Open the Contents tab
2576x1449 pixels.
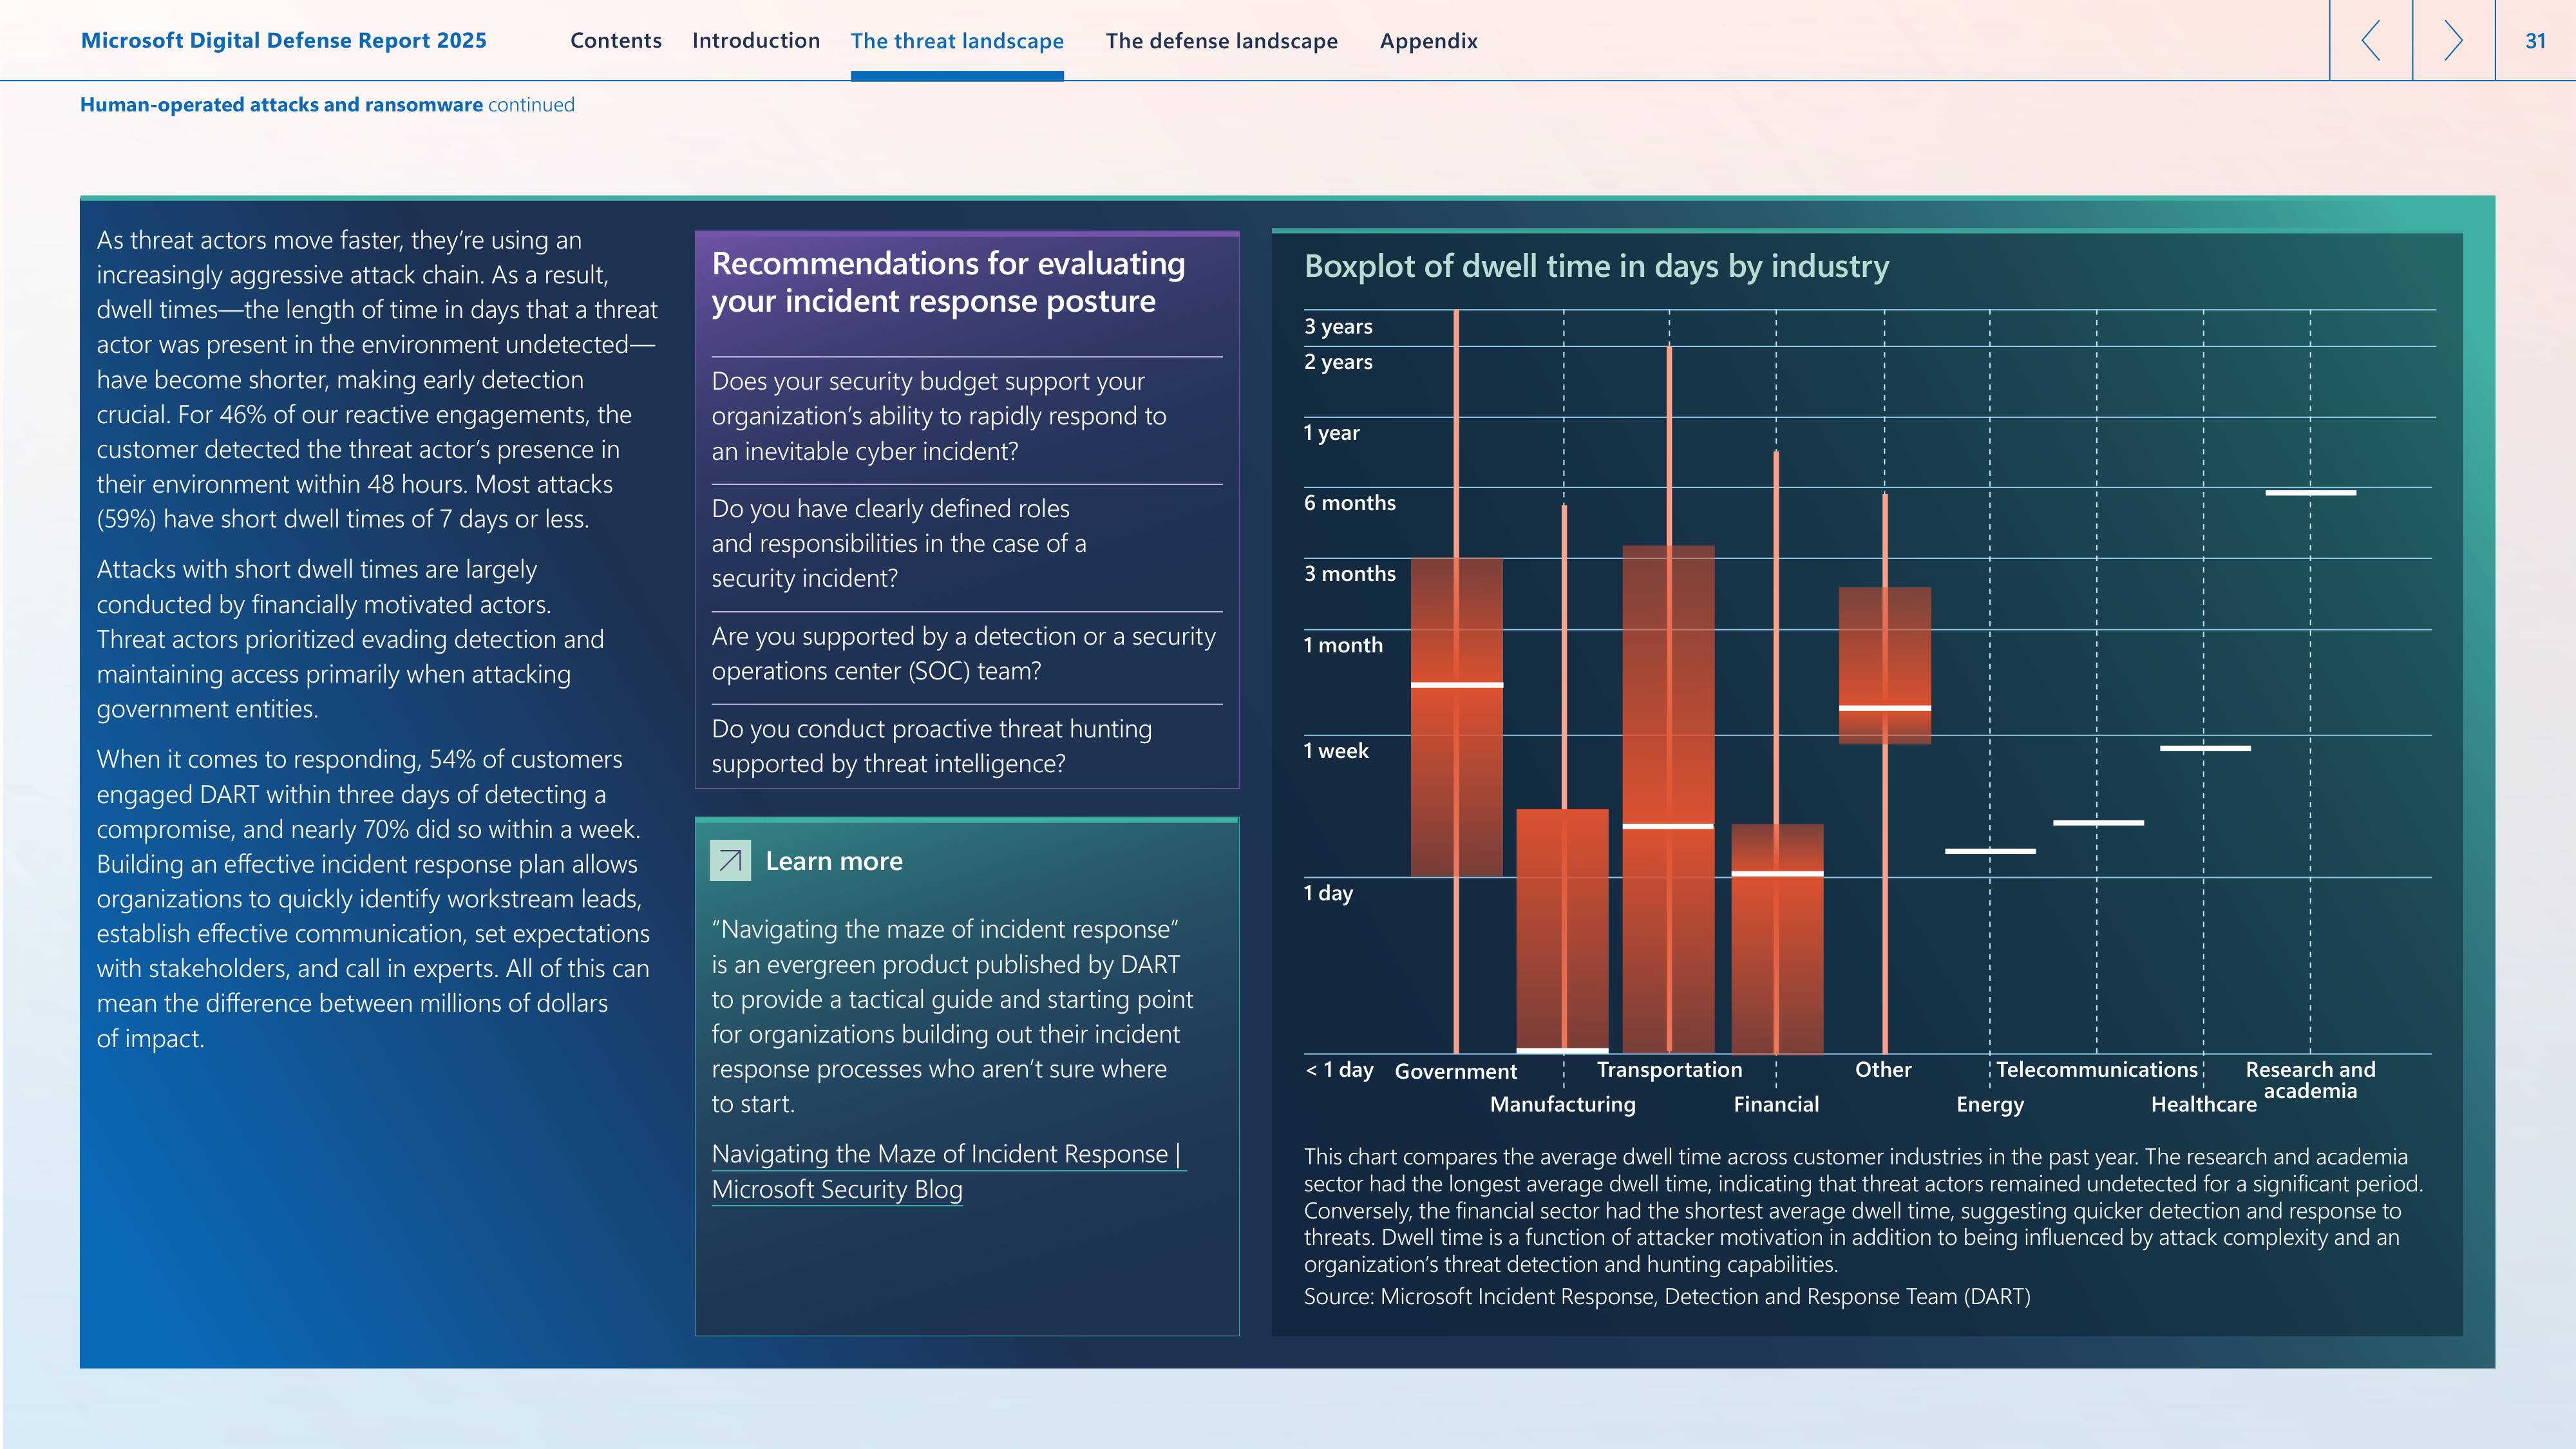pos(616,41)
